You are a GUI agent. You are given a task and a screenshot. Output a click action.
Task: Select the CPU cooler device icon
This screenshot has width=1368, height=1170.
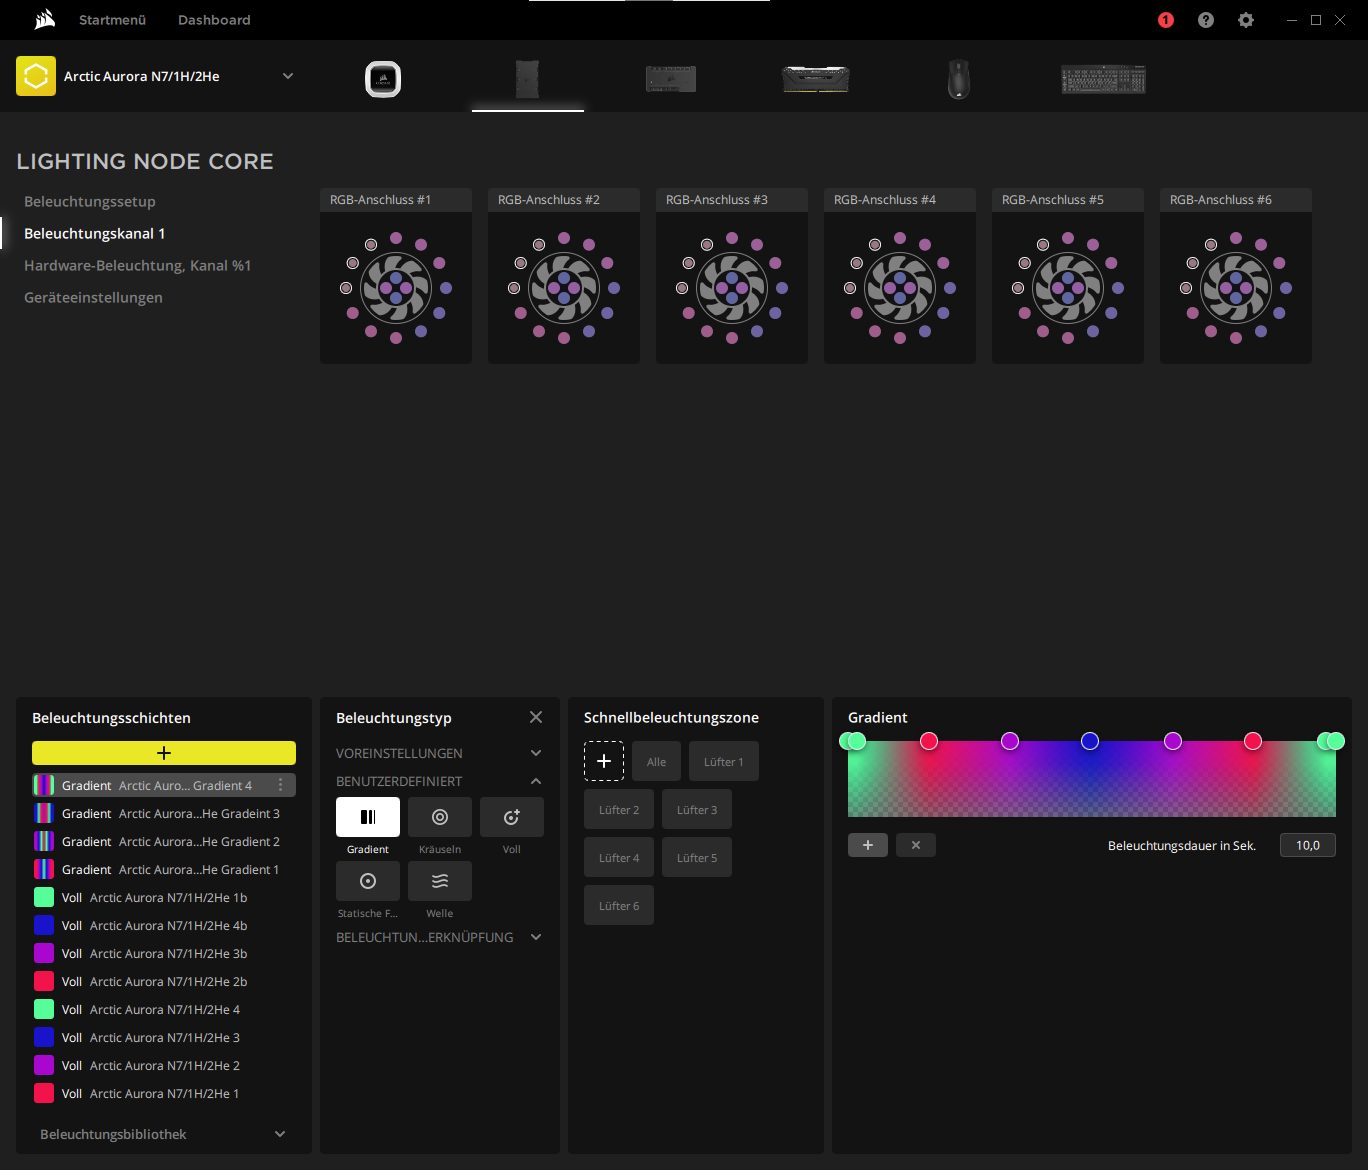pos(383,79)
